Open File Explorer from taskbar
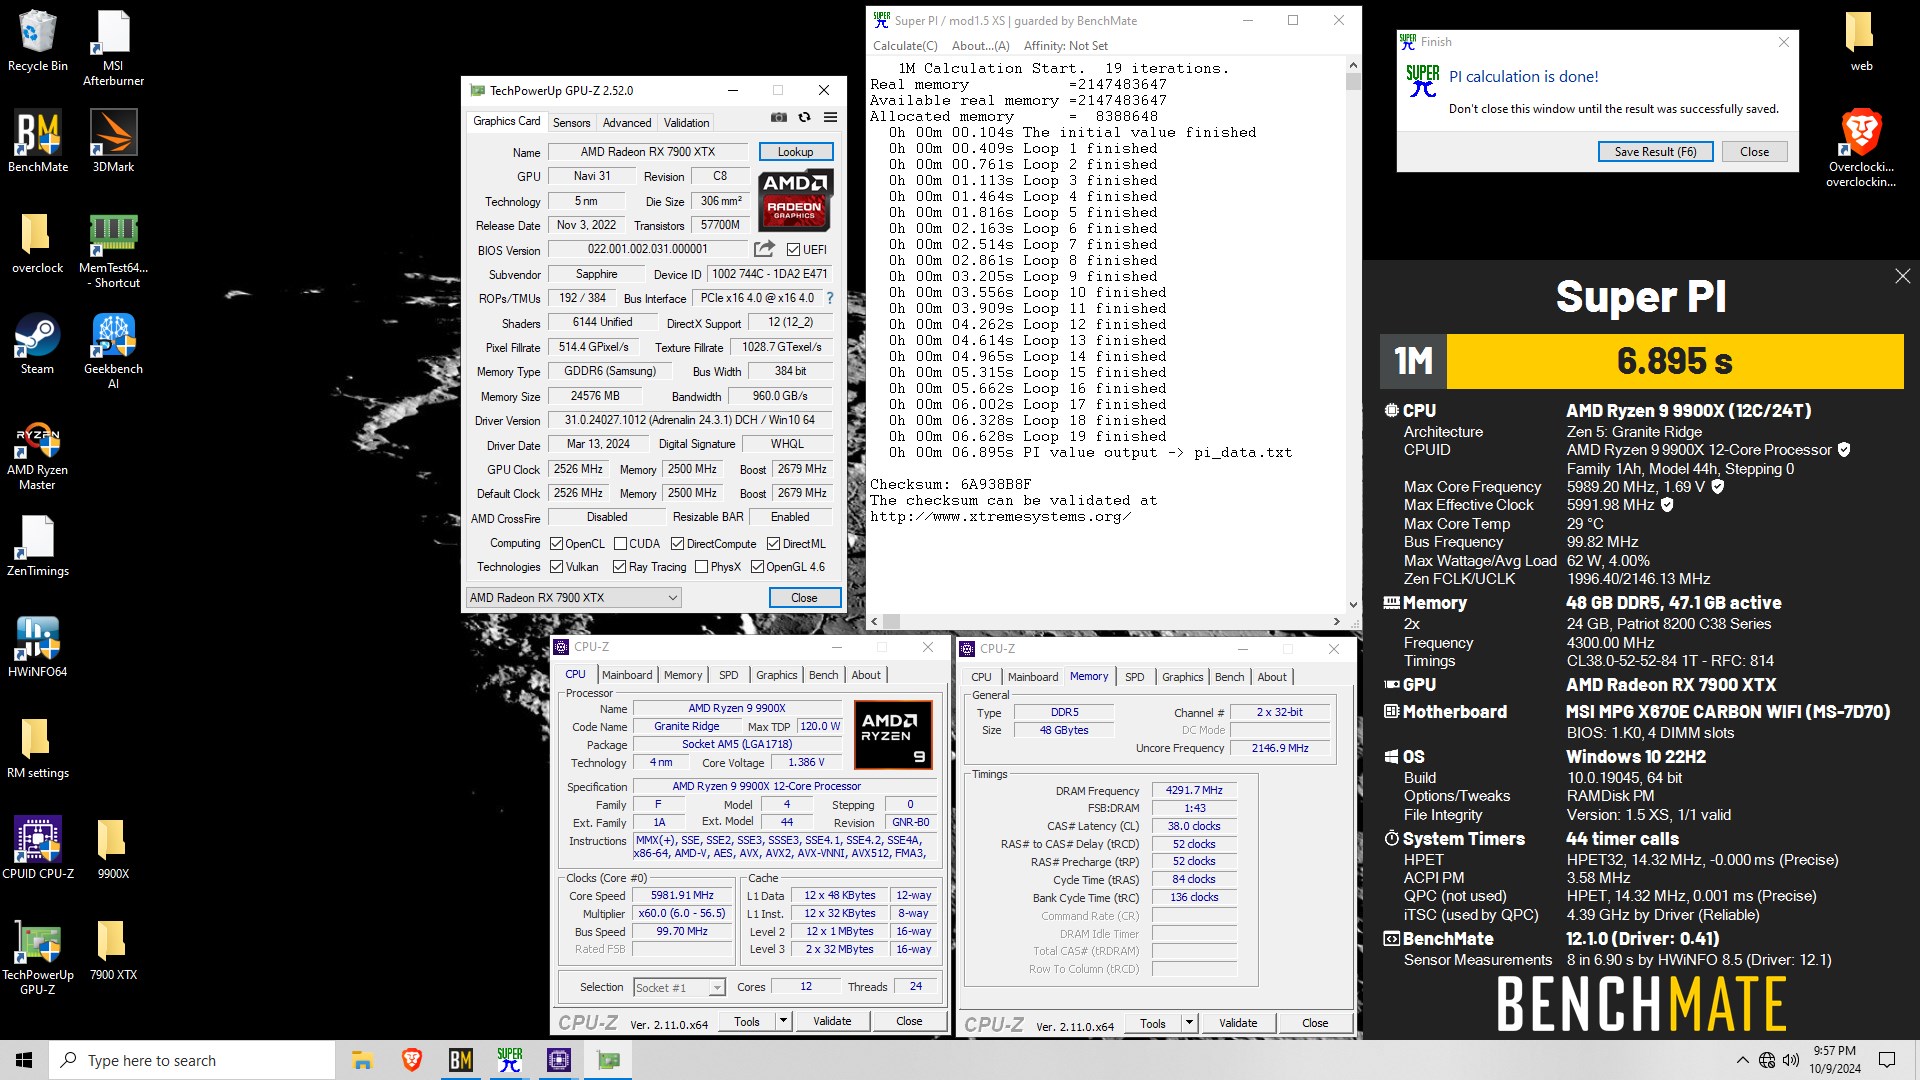Image resolution: width=1920 pixels, height=1080 pixels. 362,1060
